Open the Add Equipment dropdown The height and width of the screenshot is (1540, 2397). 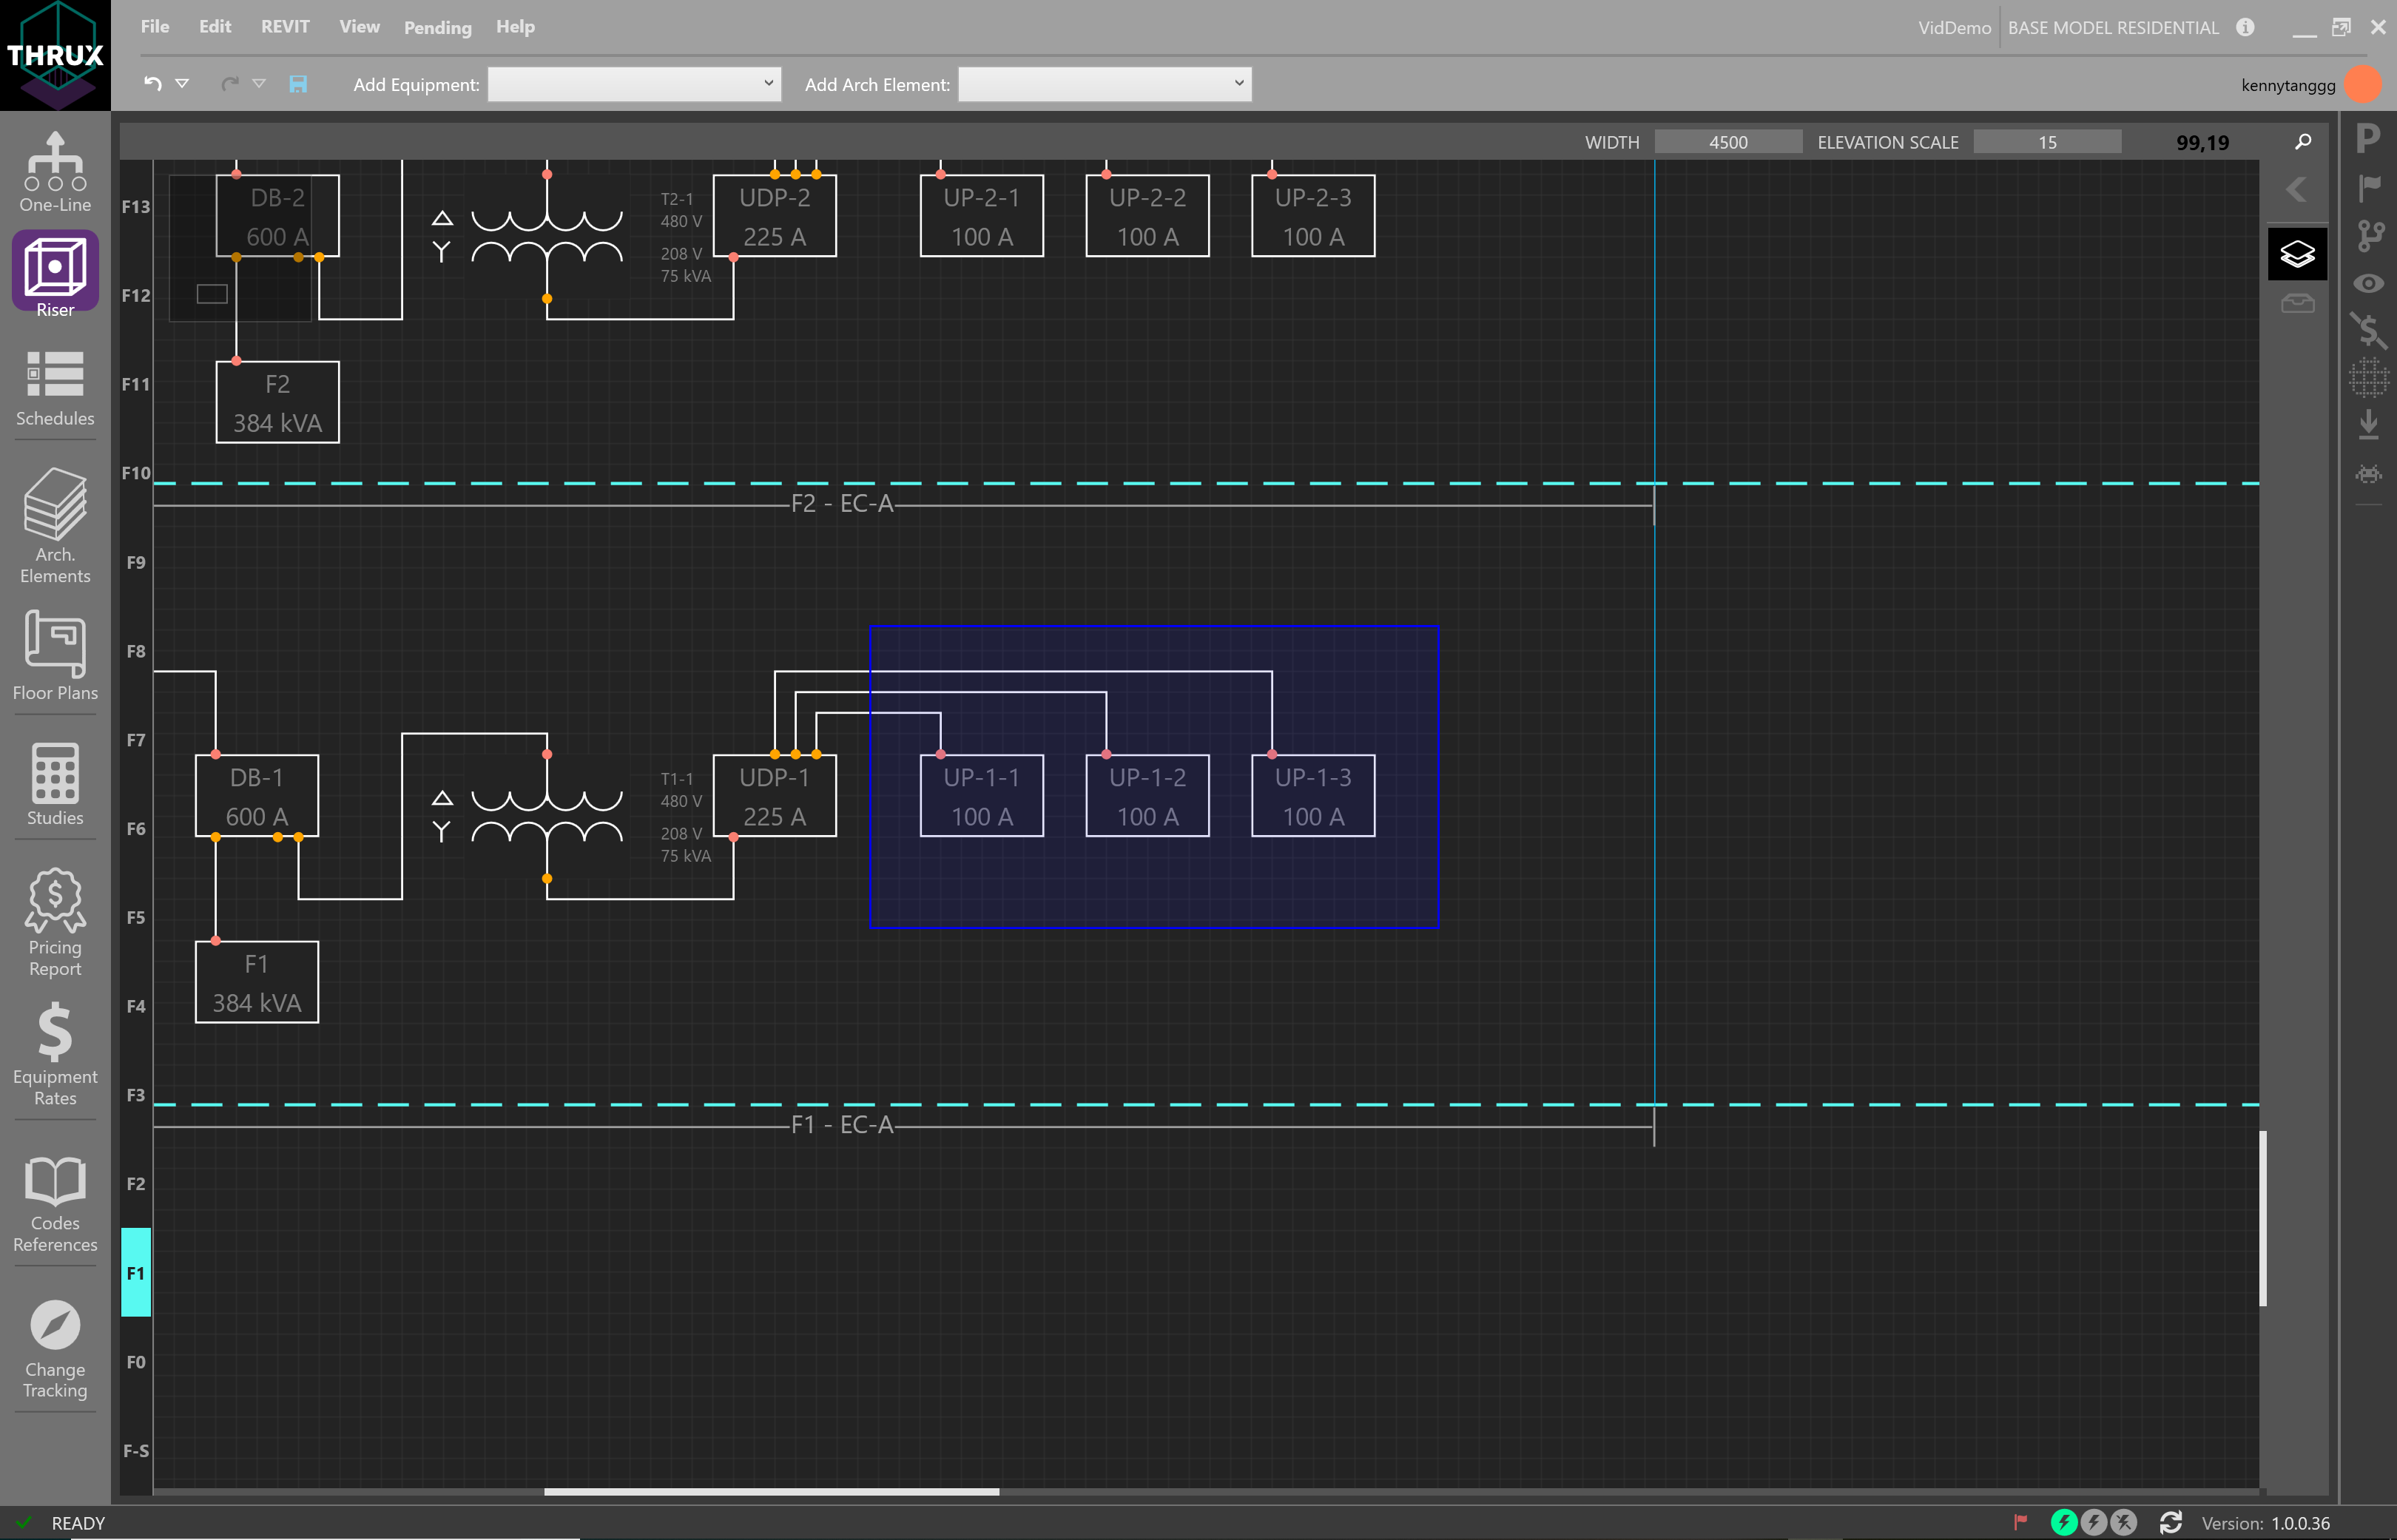pos(634,84)
